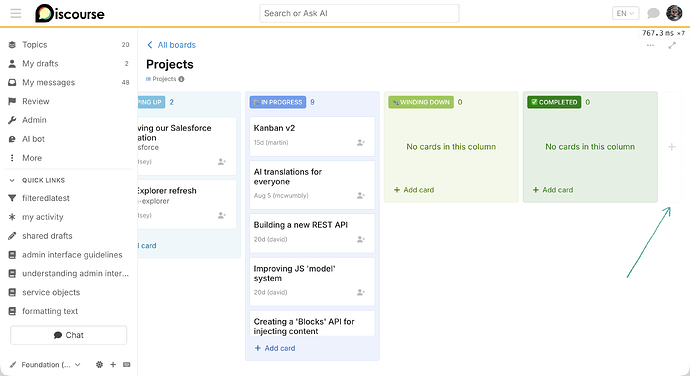Open the hamburger sidebar menu
690x376 pixels.
pos(16,13)
